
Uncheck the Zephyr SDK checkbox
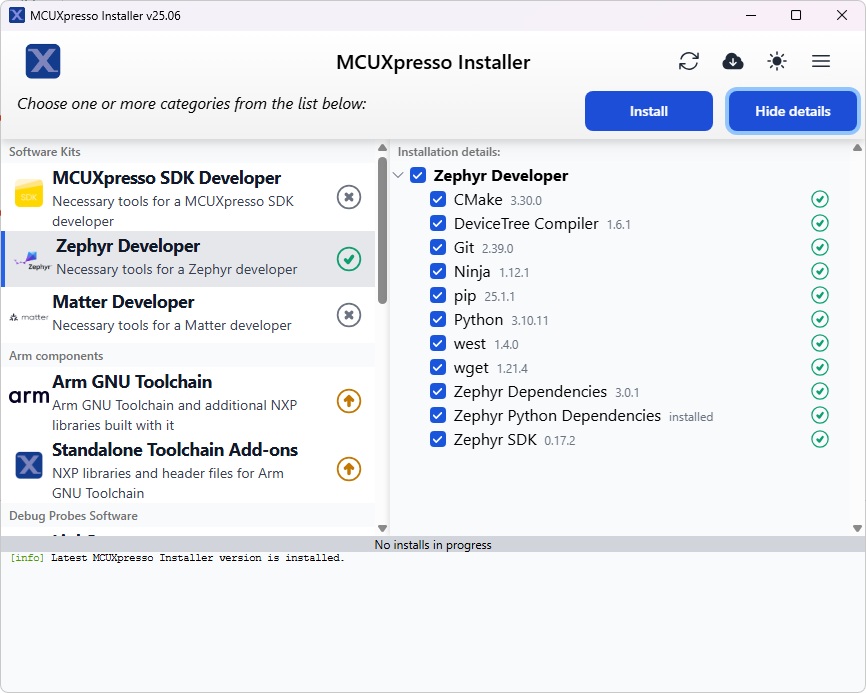point(438,440)
